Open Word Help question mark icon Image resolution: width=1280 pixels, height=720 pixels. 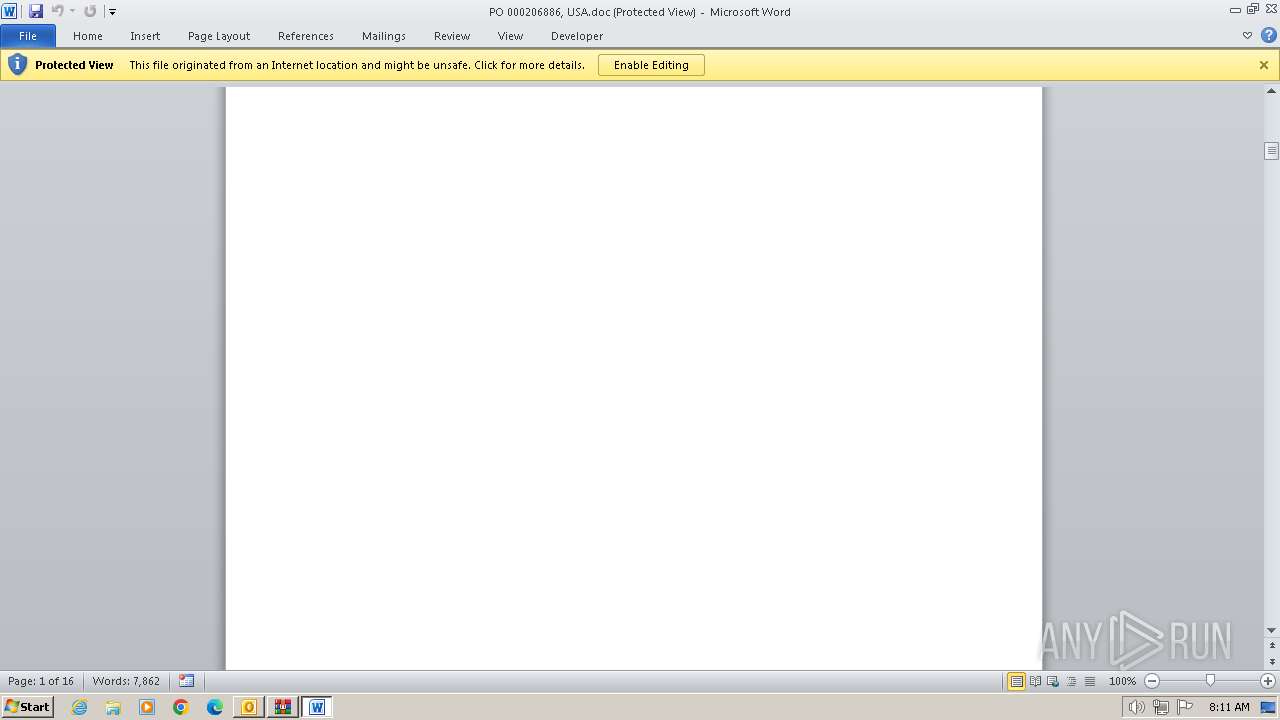pos(1269,35)
